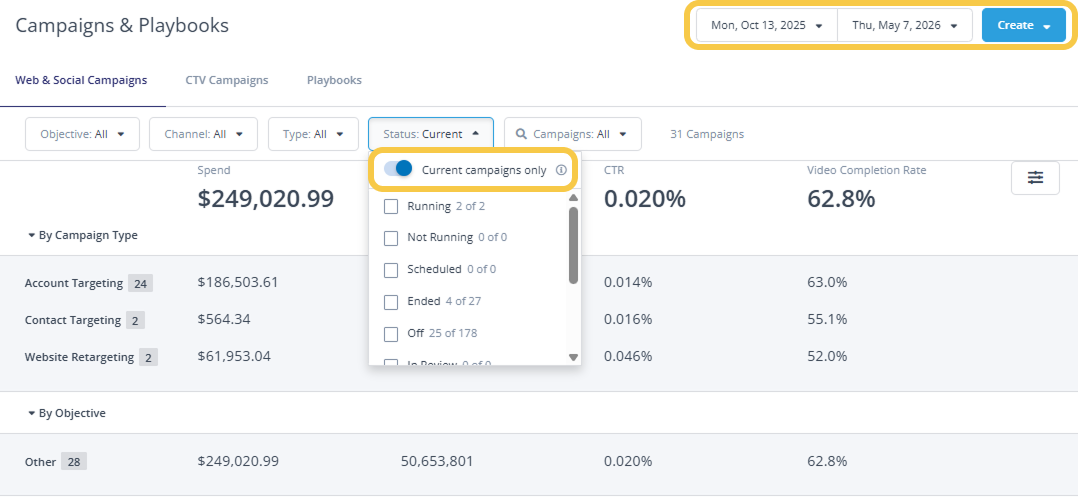This screenshot has height=503, width=1078.
Task: Check the Running status checkbox
Action: click(x=391, y=206)
